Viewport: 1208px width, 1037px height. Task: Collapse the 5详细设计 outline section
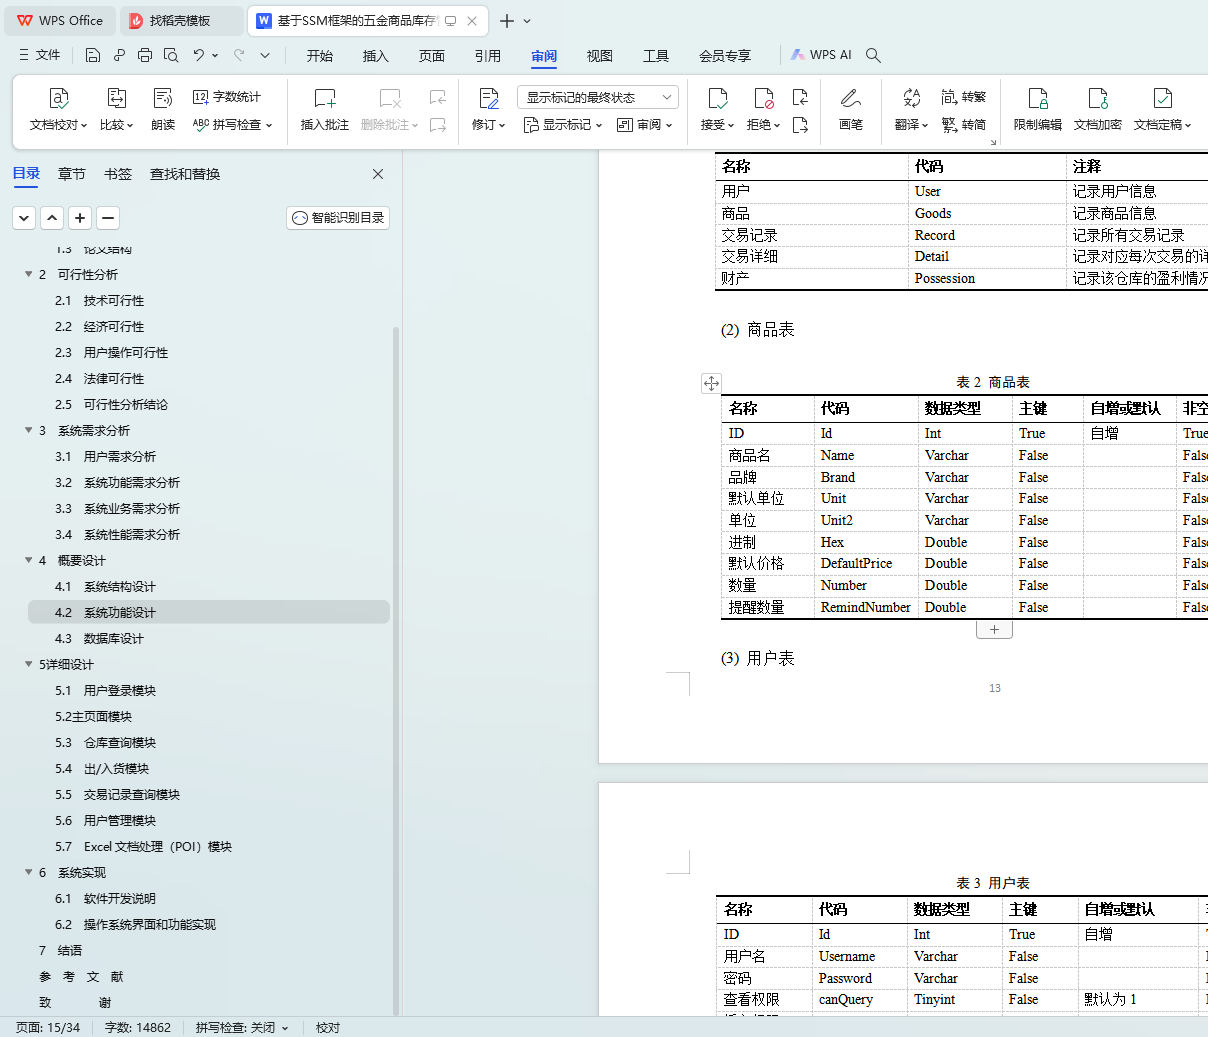[29, 664]
